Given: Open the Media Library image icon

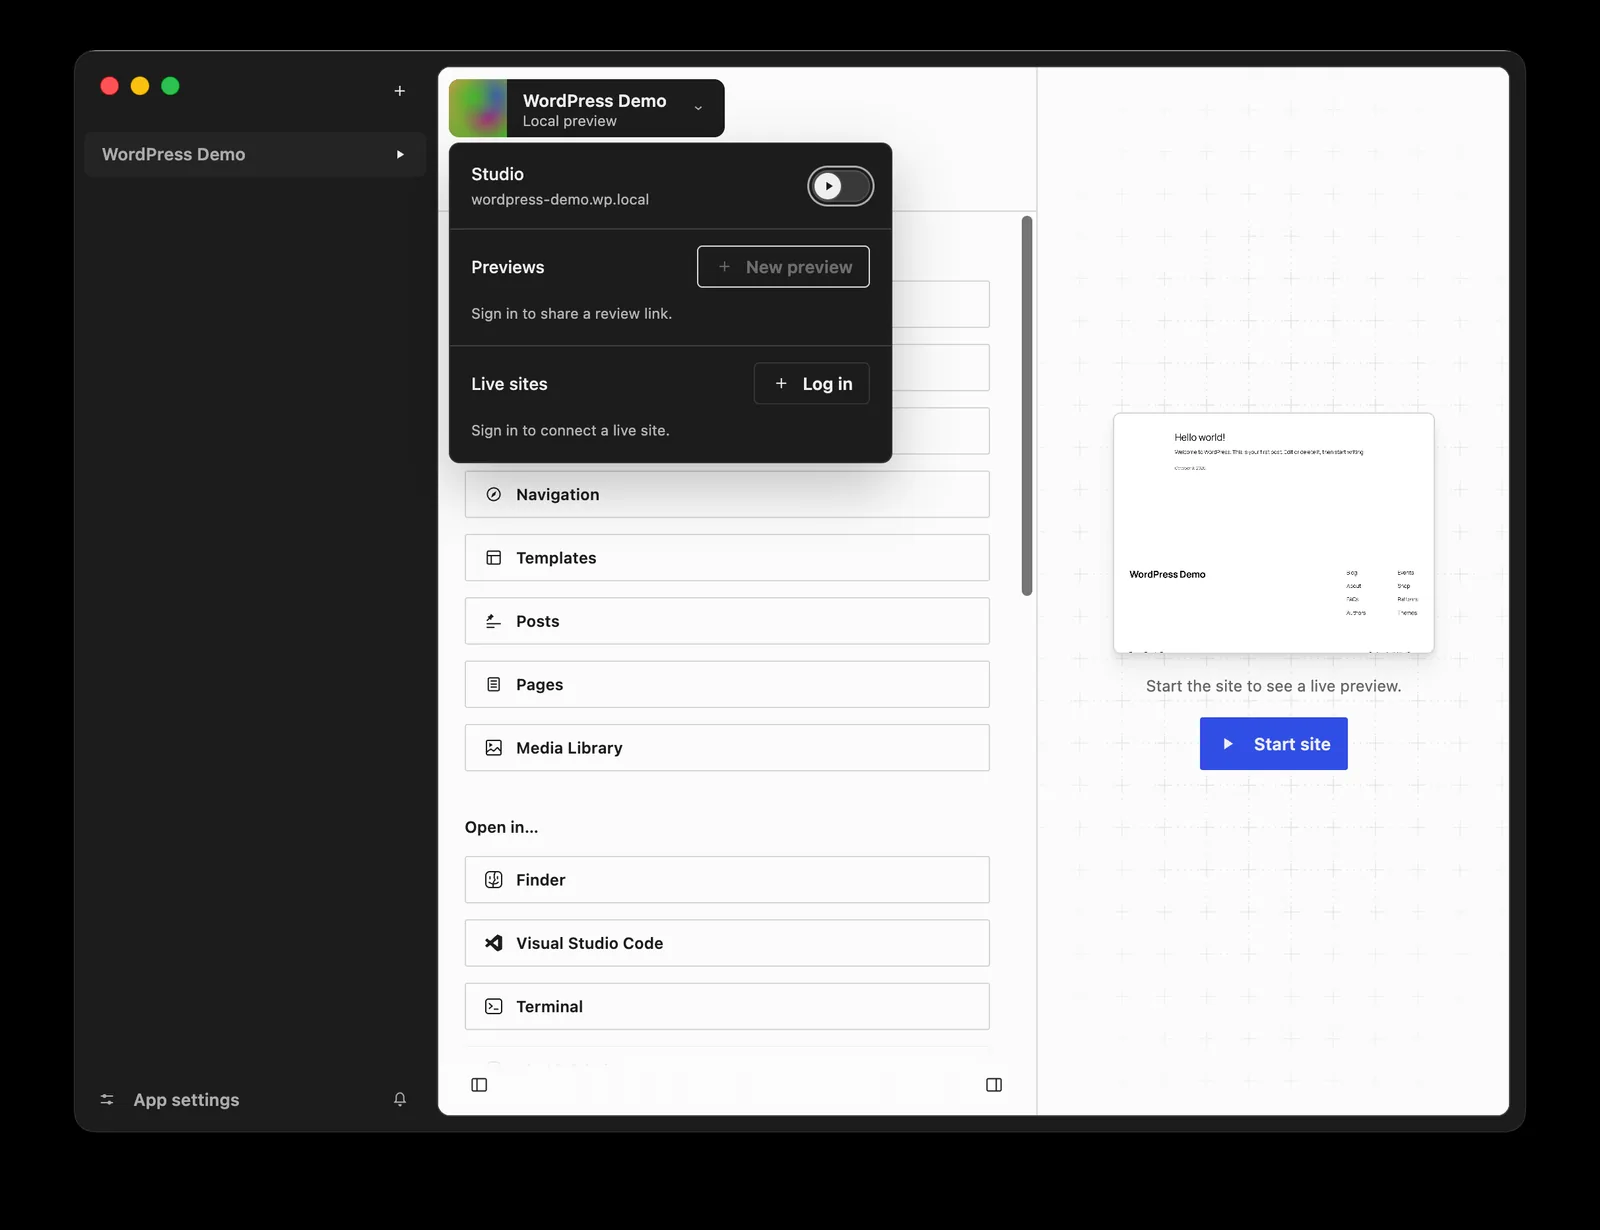Looking at the screenshot, I should tap(494, 748).
